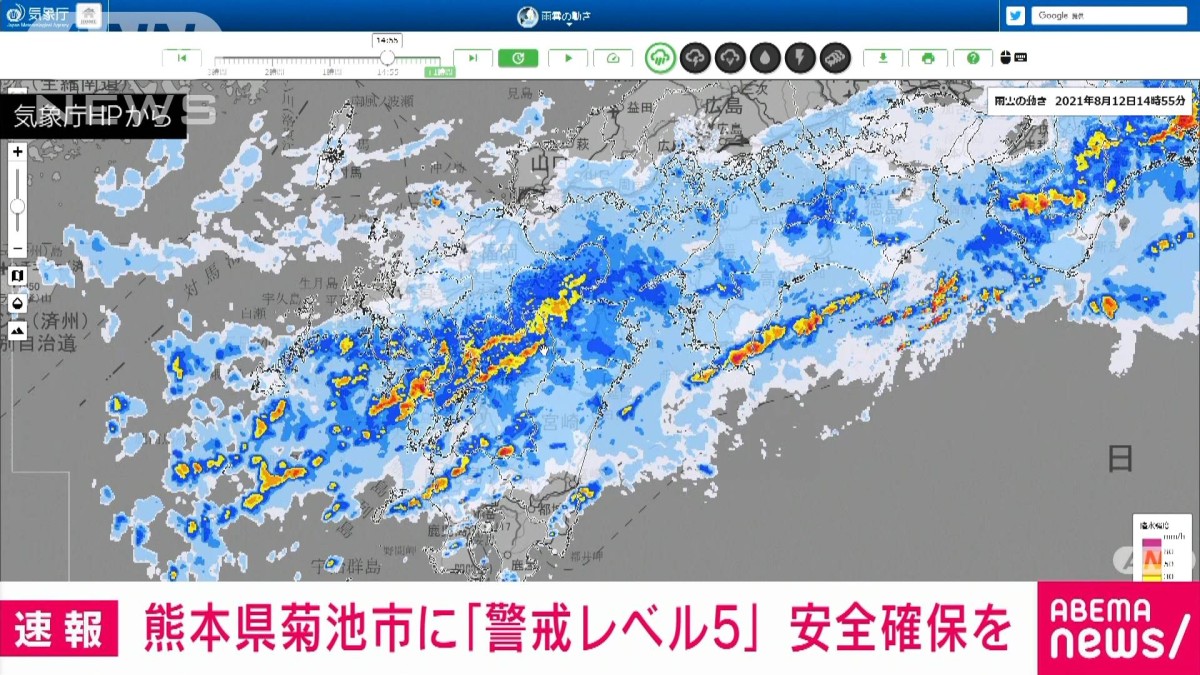Click the (済州) label on the map
1200x675 pixels.
[60, 322]
